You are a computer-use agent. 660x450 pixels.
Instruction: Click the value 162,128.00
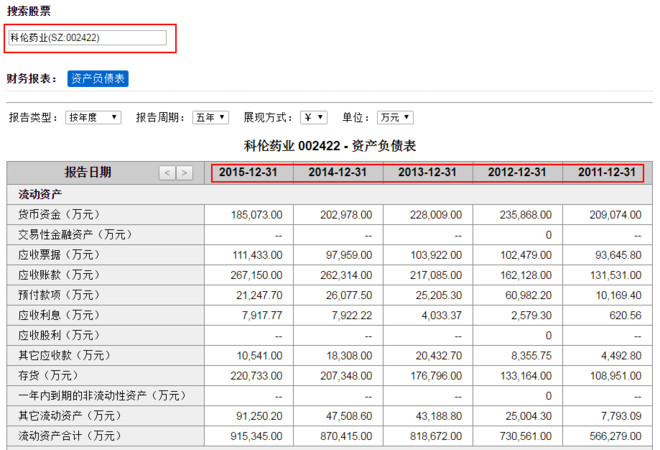pos(526,275)
